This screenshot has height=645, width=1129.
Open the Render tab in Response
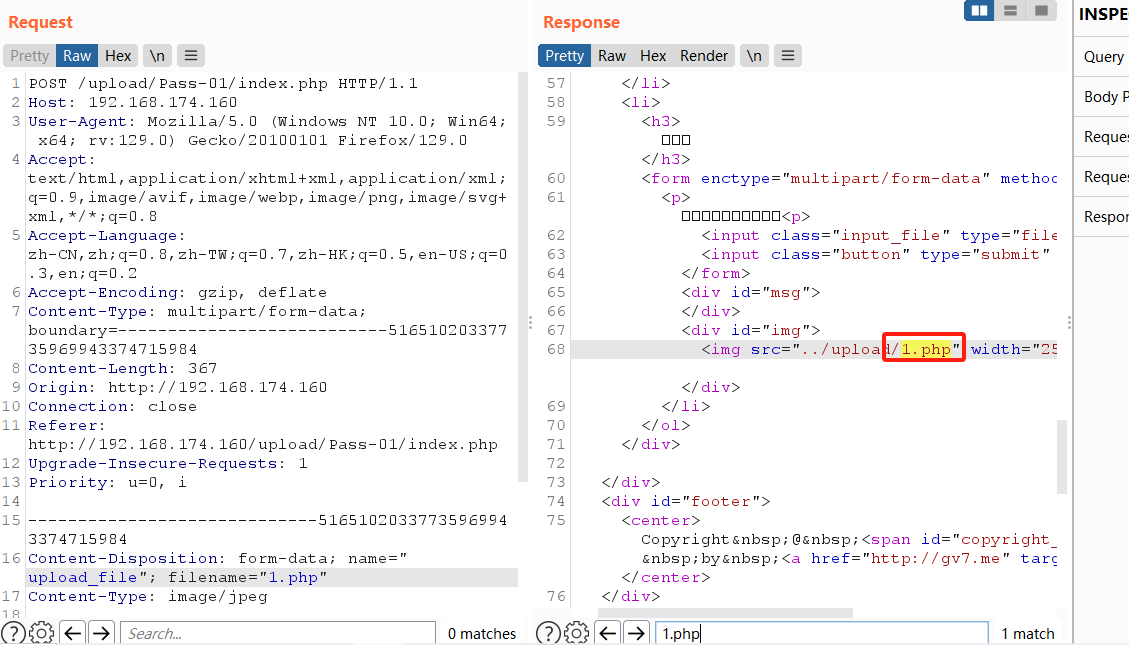click(704, 55)
